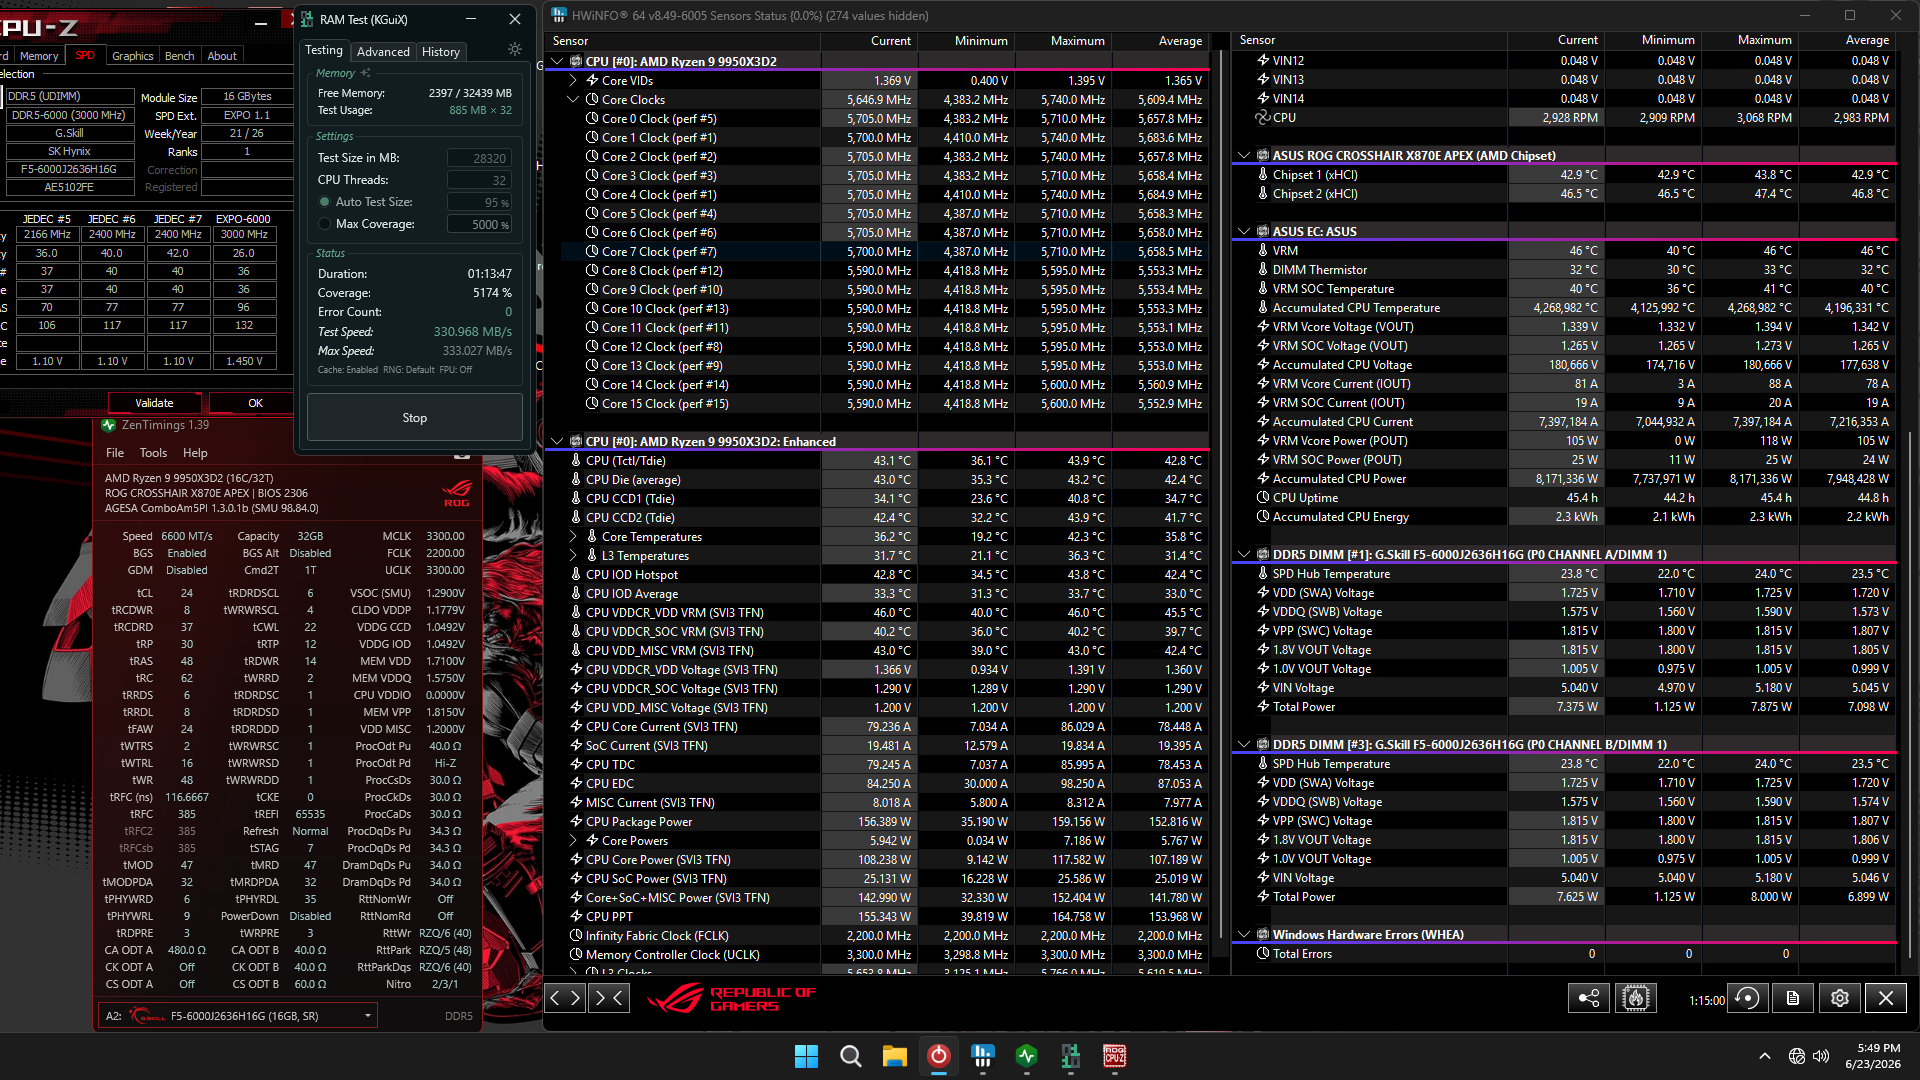This screenshot has width=1920, height=1080.
Task: Expand the Core VIDs row
Action: tap(573, 81)
